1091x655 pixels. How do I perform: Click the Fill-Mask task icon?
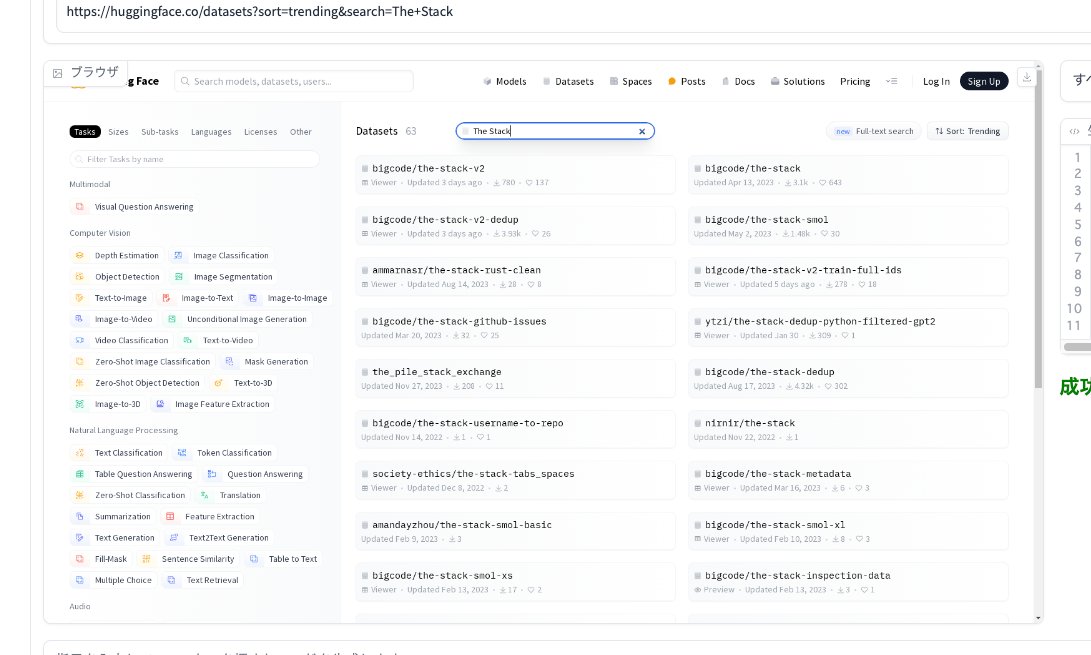coord(79,559)
